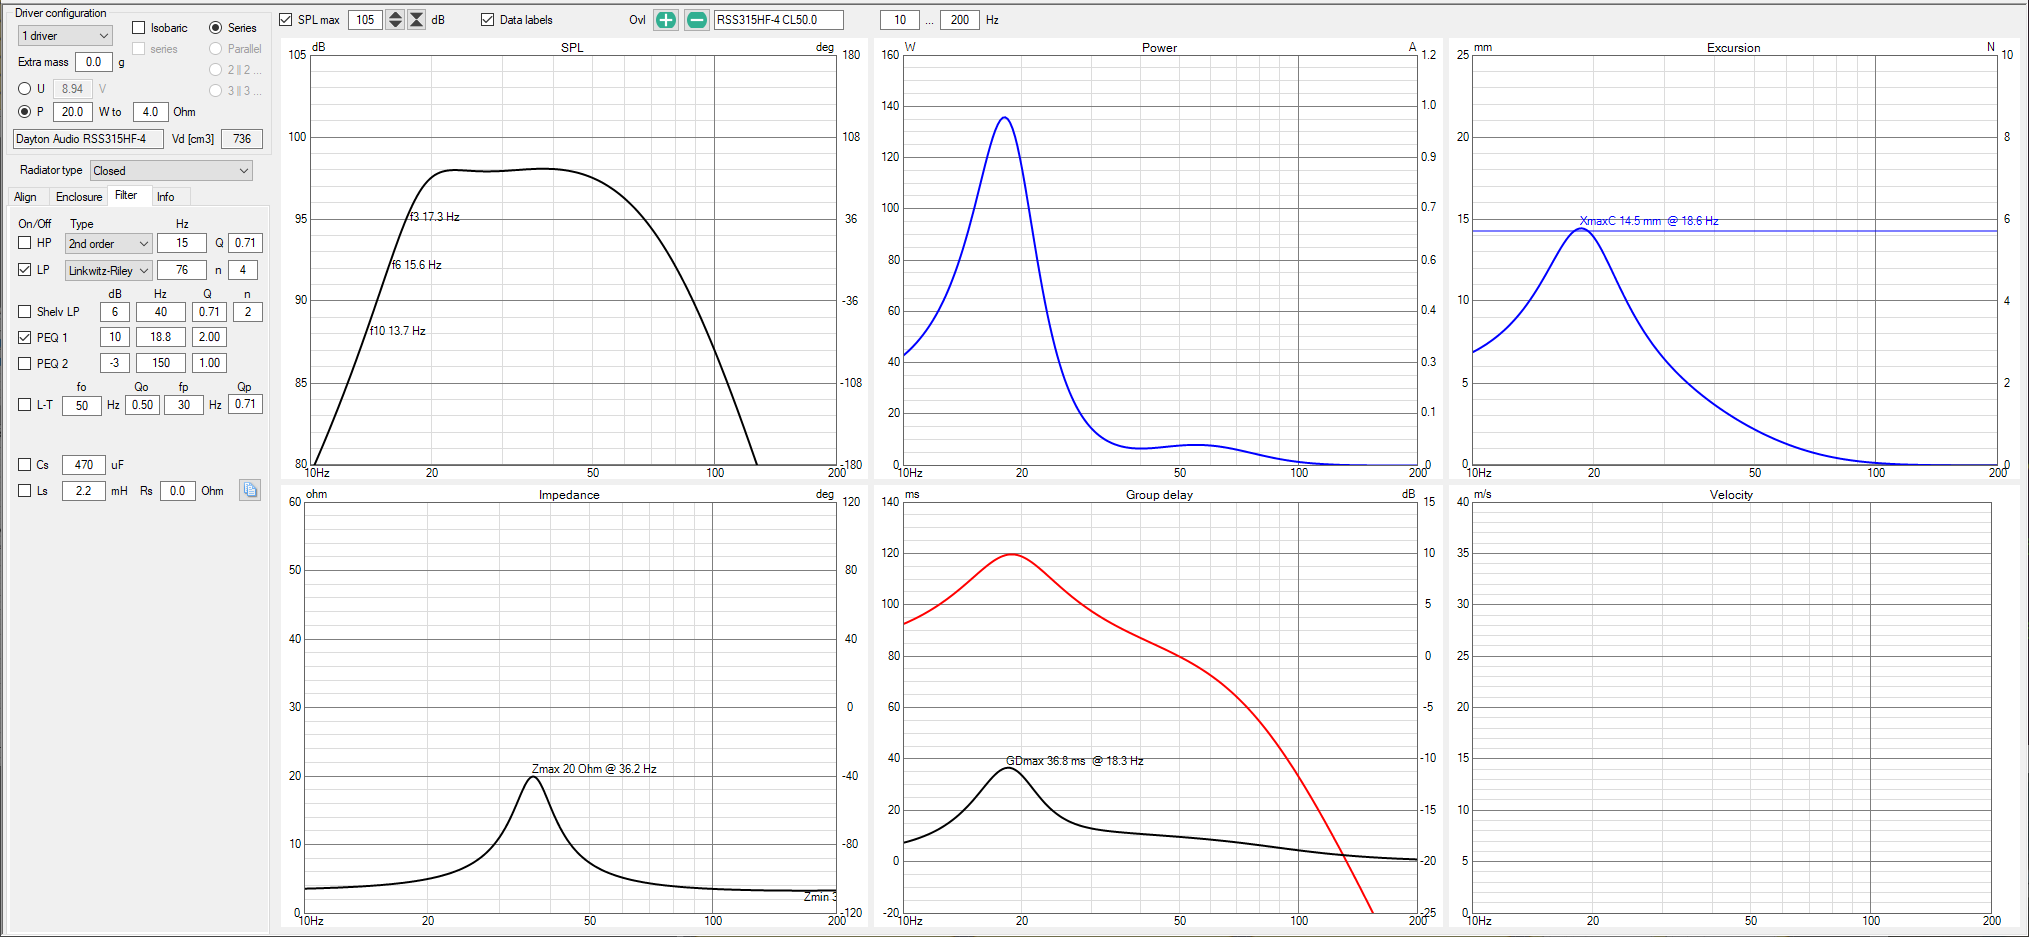Click the L-T fp 30 Hz field
The height and width of the screenshot is (937, 2029).
[184, 406]
